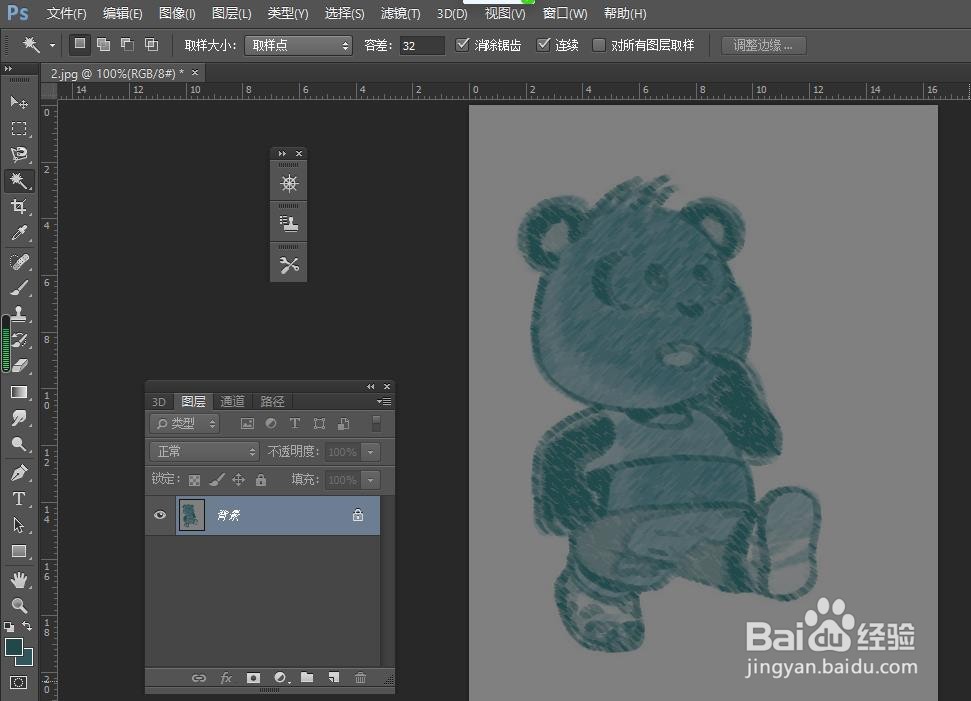Select the Path Selection tool
The height and width of the screenshot is (701, 971).
(x=19, y=525)
